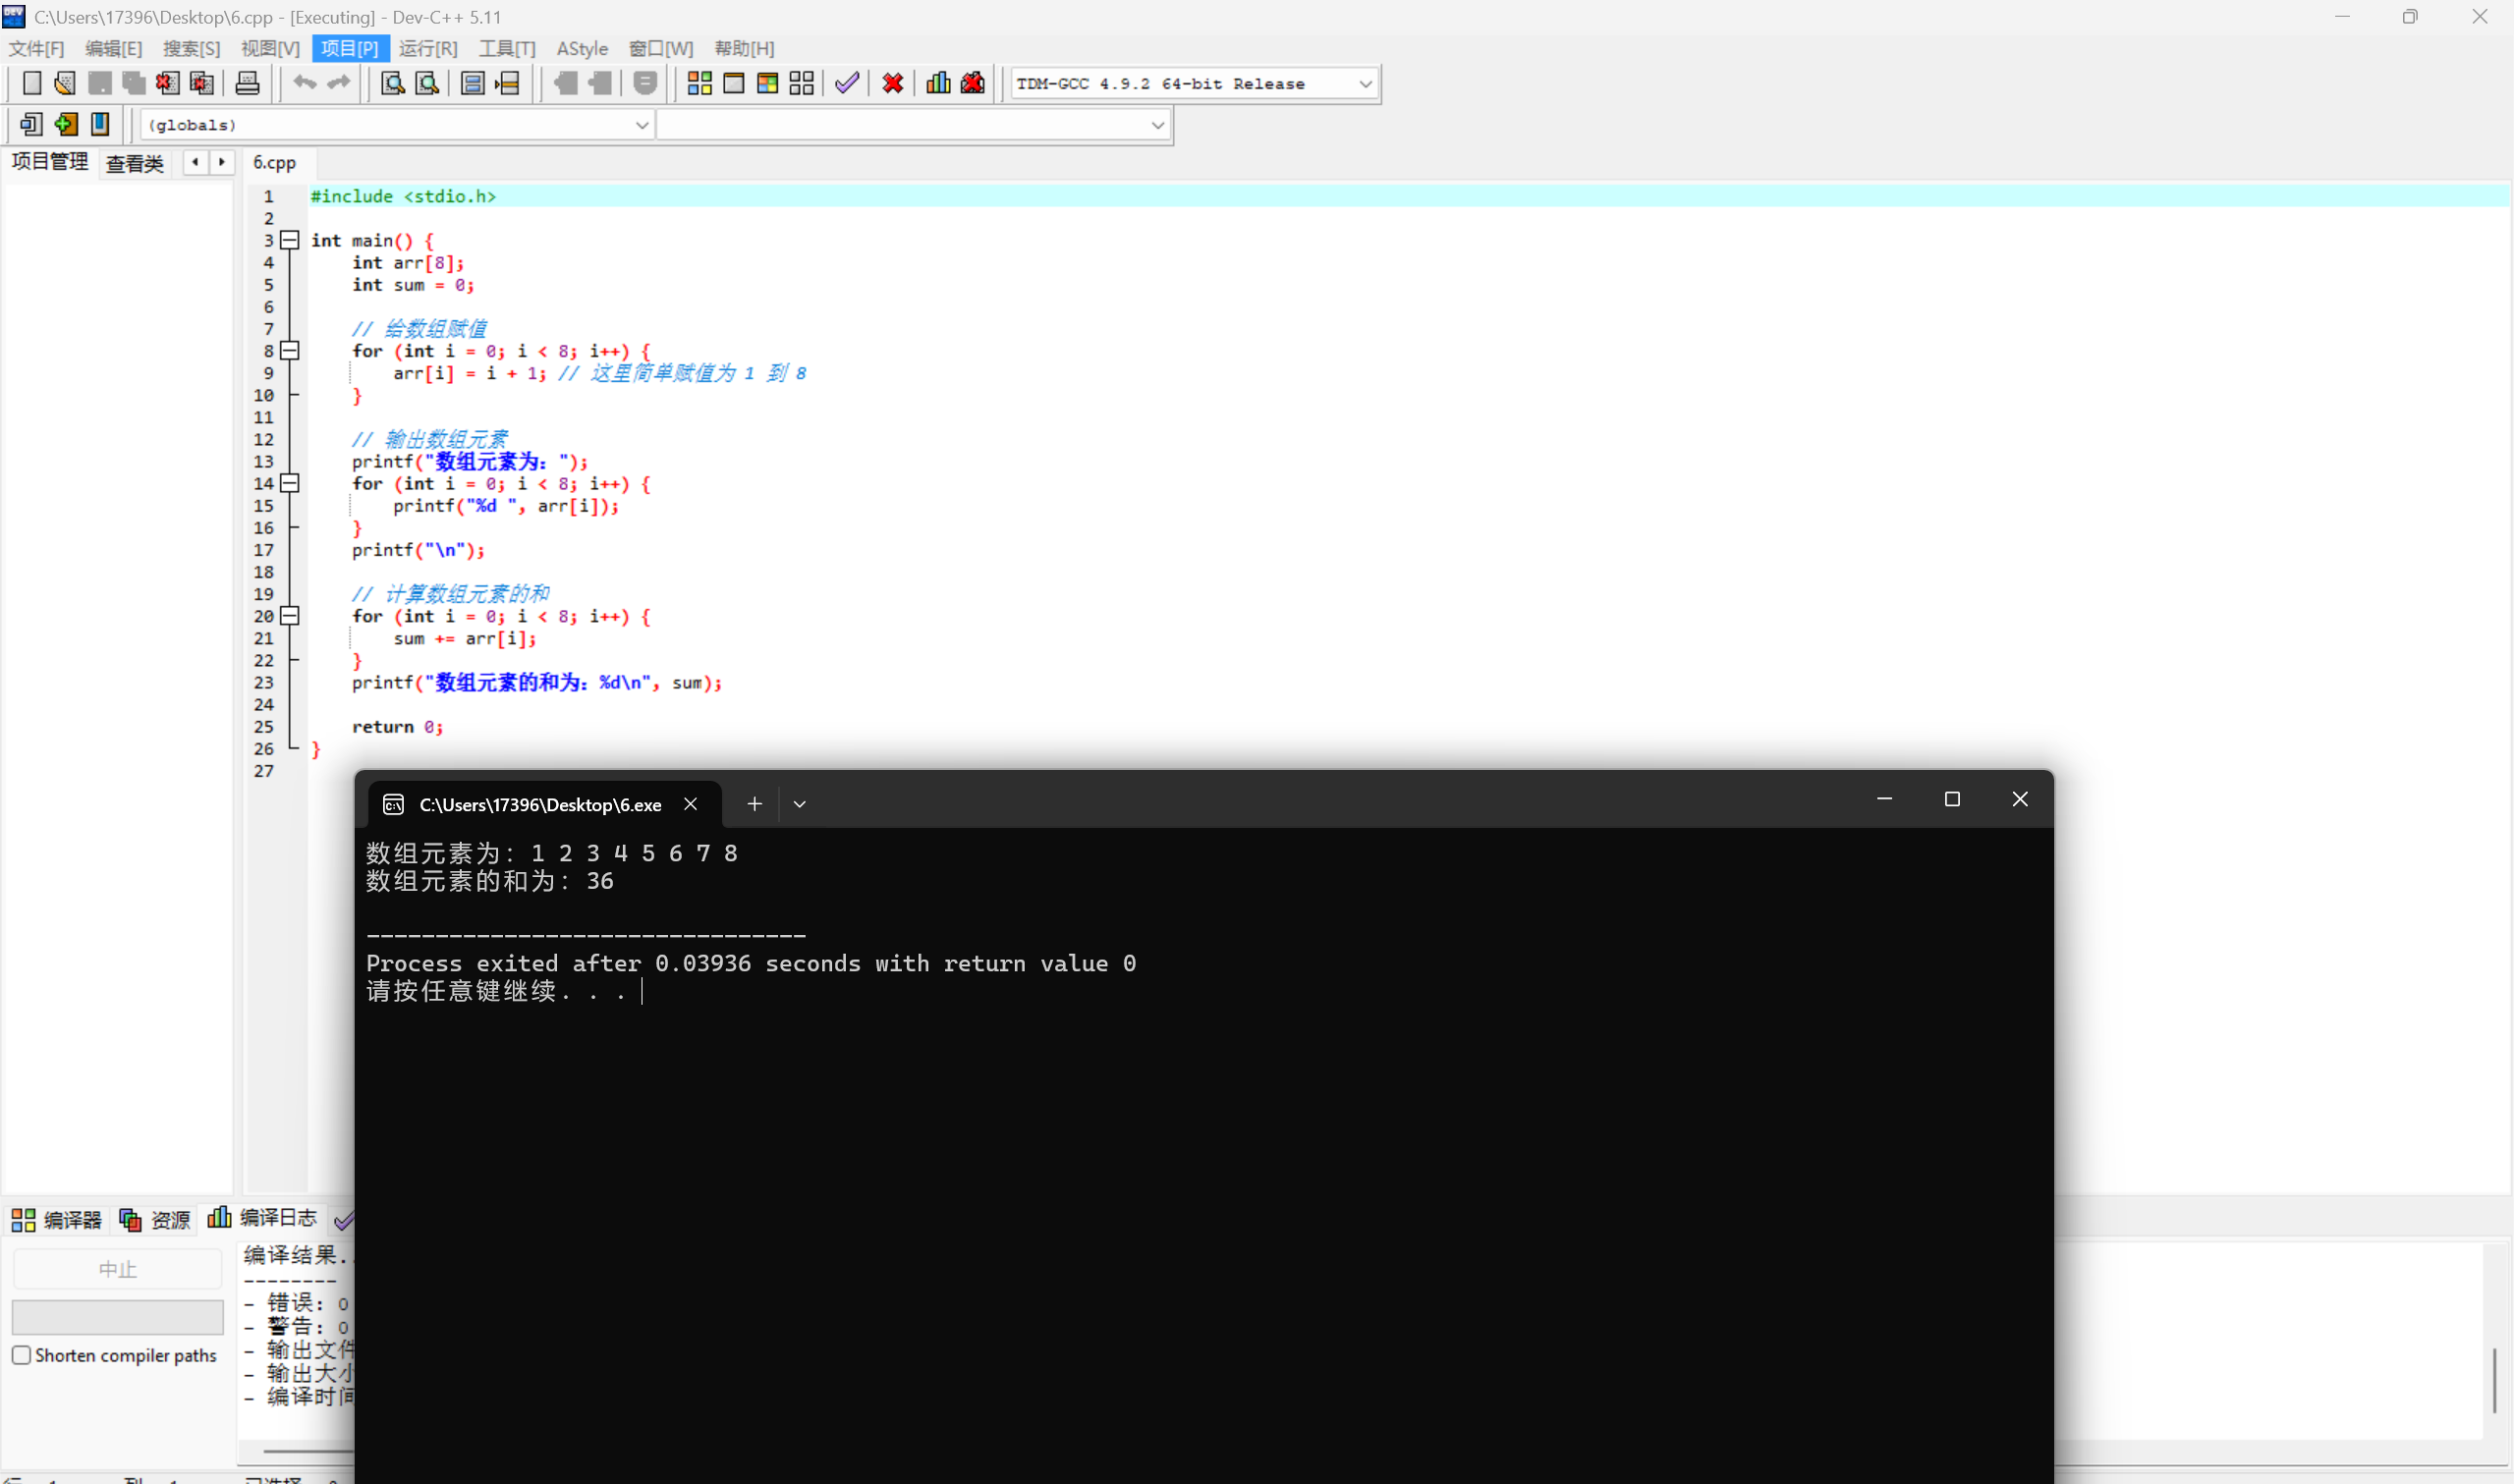2514x1484 pixels.
Task: Expand the (globals) scope dropdown
Action: click(641, 125)
